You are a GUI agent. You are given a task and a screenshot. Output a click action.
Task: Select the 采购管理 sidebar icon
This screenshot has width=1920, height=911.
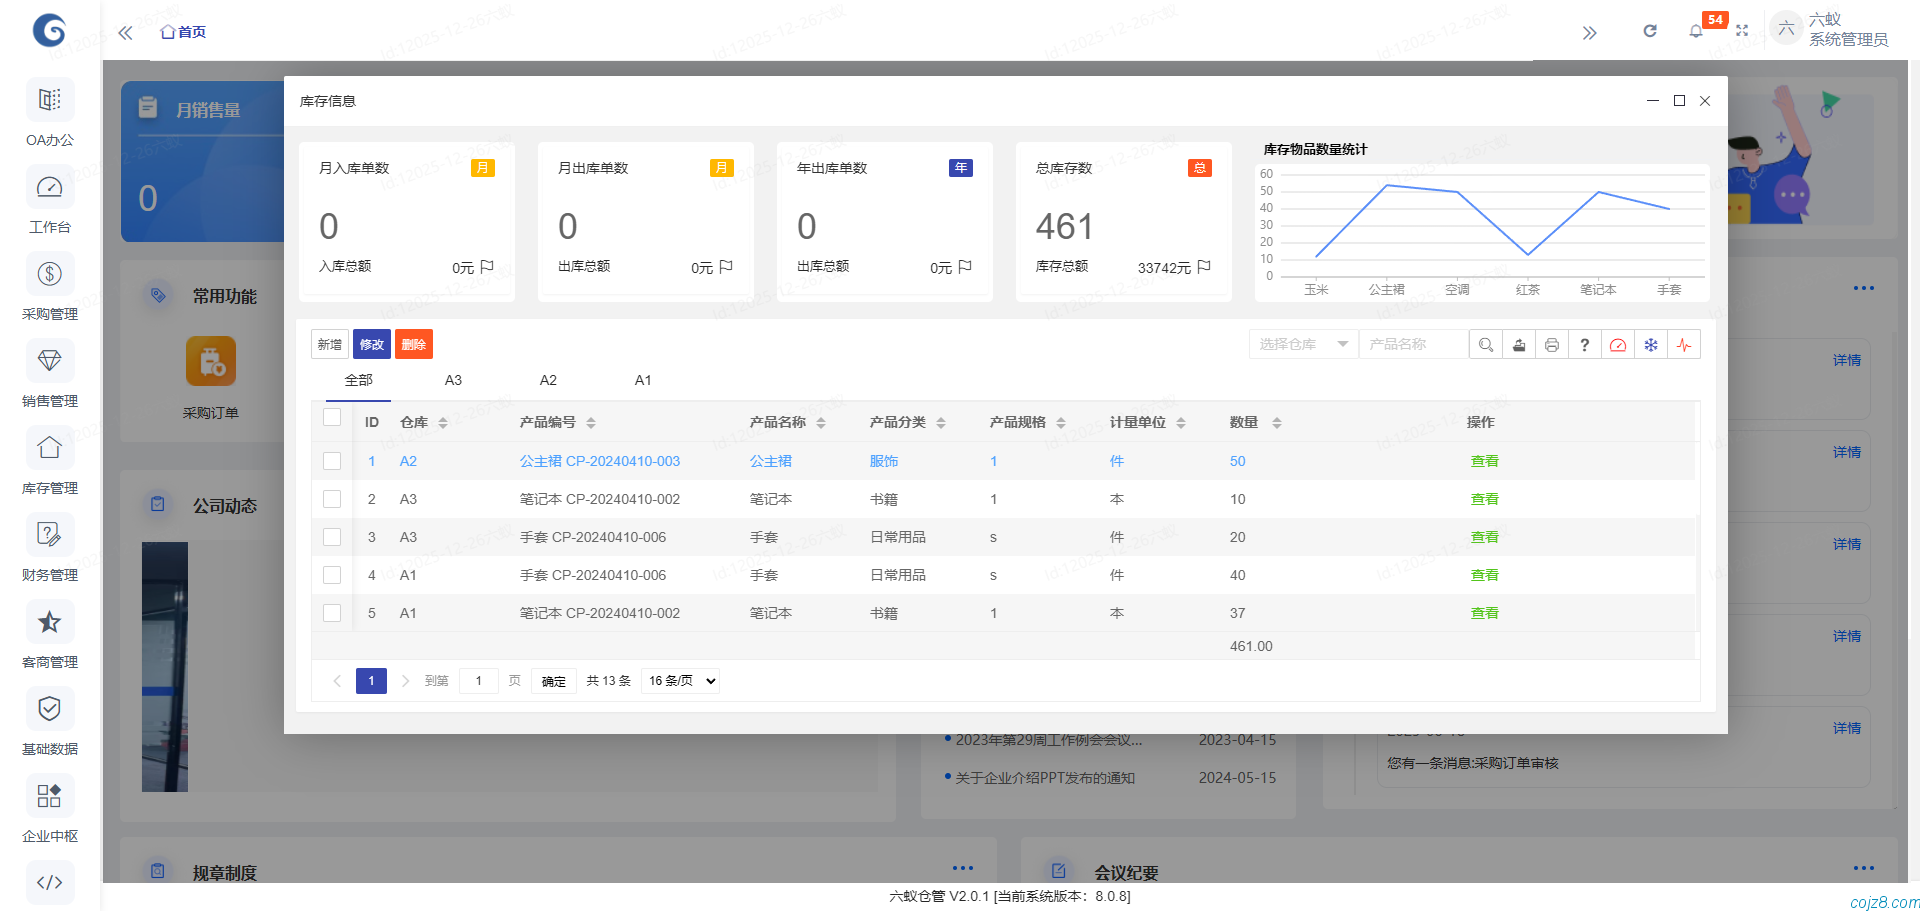point(49,273)
